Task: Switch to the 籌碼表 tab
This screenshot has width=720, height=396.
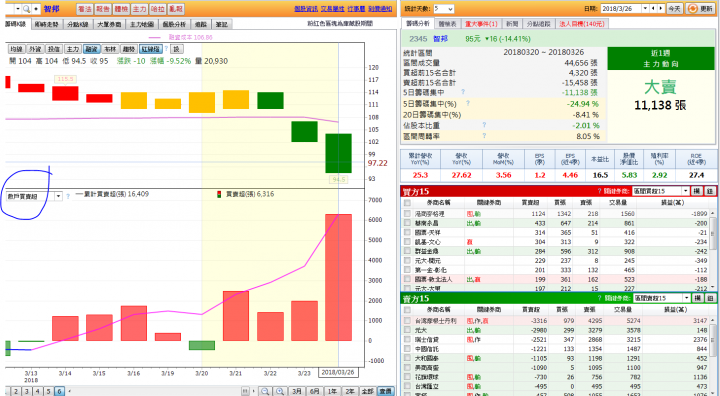Action: click(x=447, y=23)
